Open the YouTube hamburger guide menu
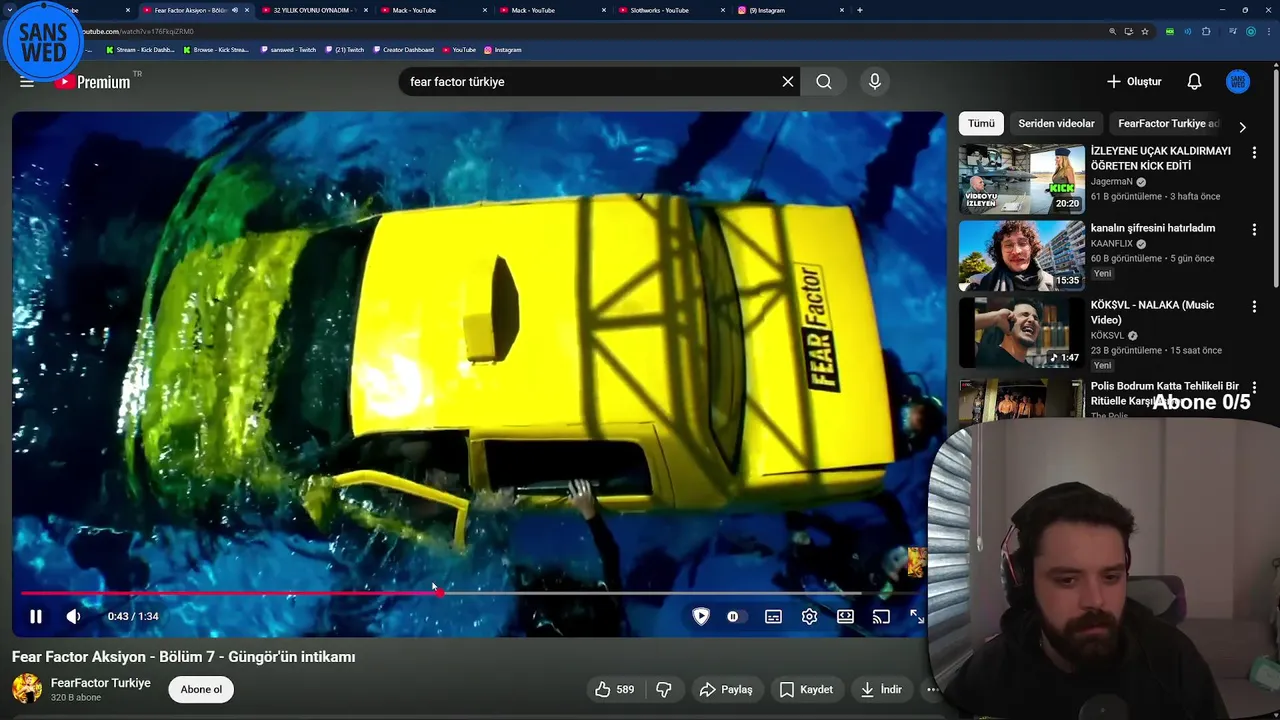Viewport: 1280px width, 720px height. (27, 82)
